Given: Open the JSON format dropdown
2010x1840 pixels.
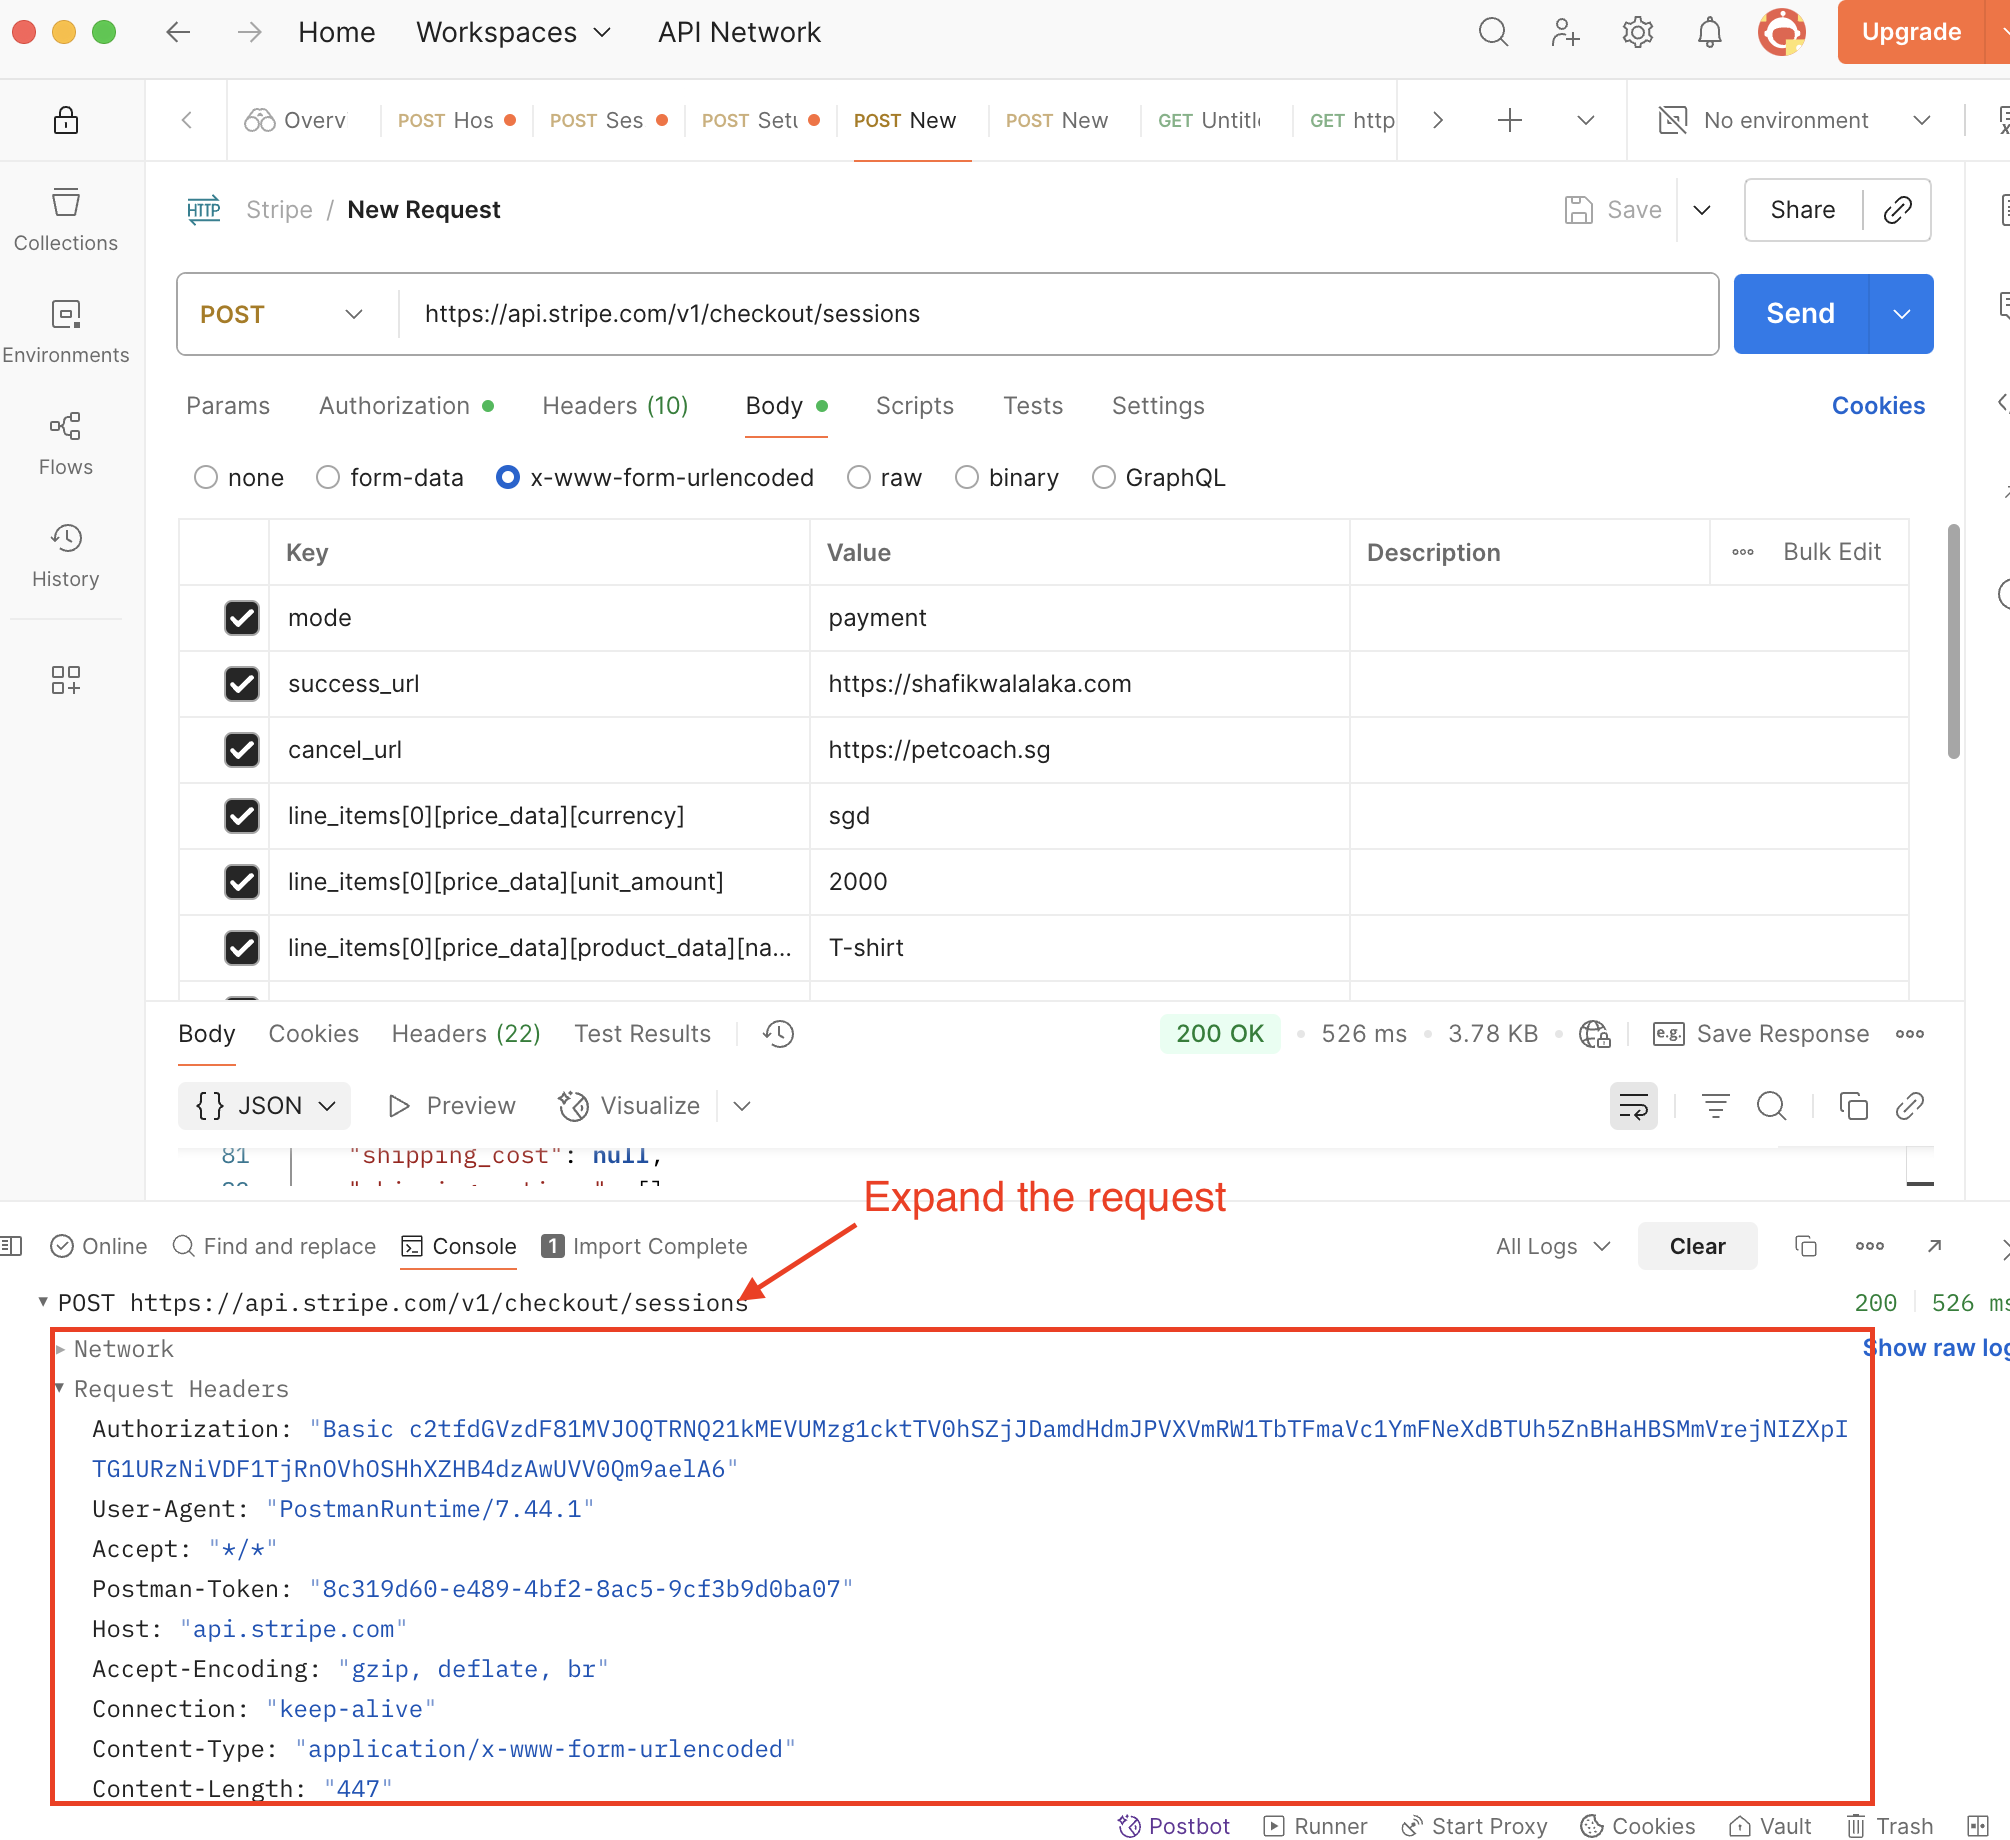Looking at the screenshot, I should (265, 1106).
